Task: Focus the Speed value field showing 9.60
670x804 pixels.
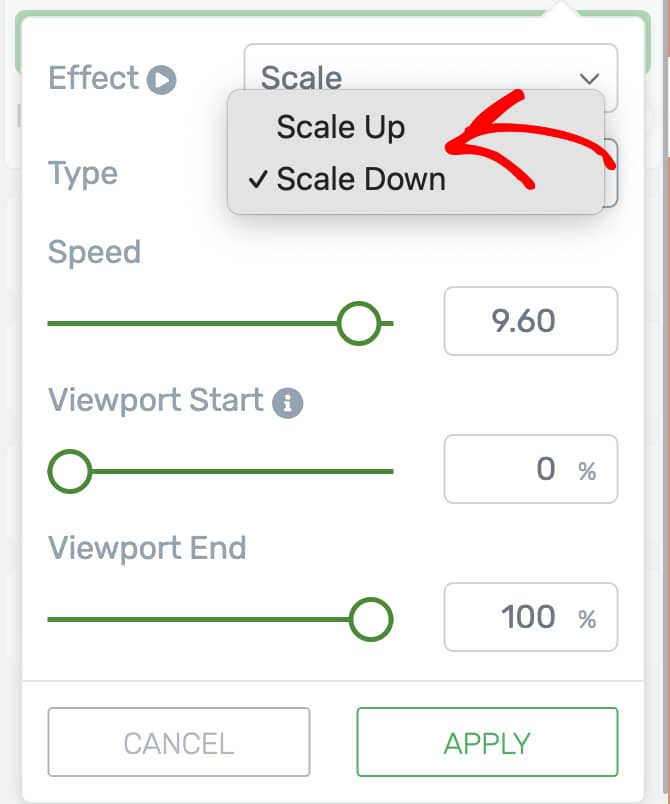Action: click(531, 321)
